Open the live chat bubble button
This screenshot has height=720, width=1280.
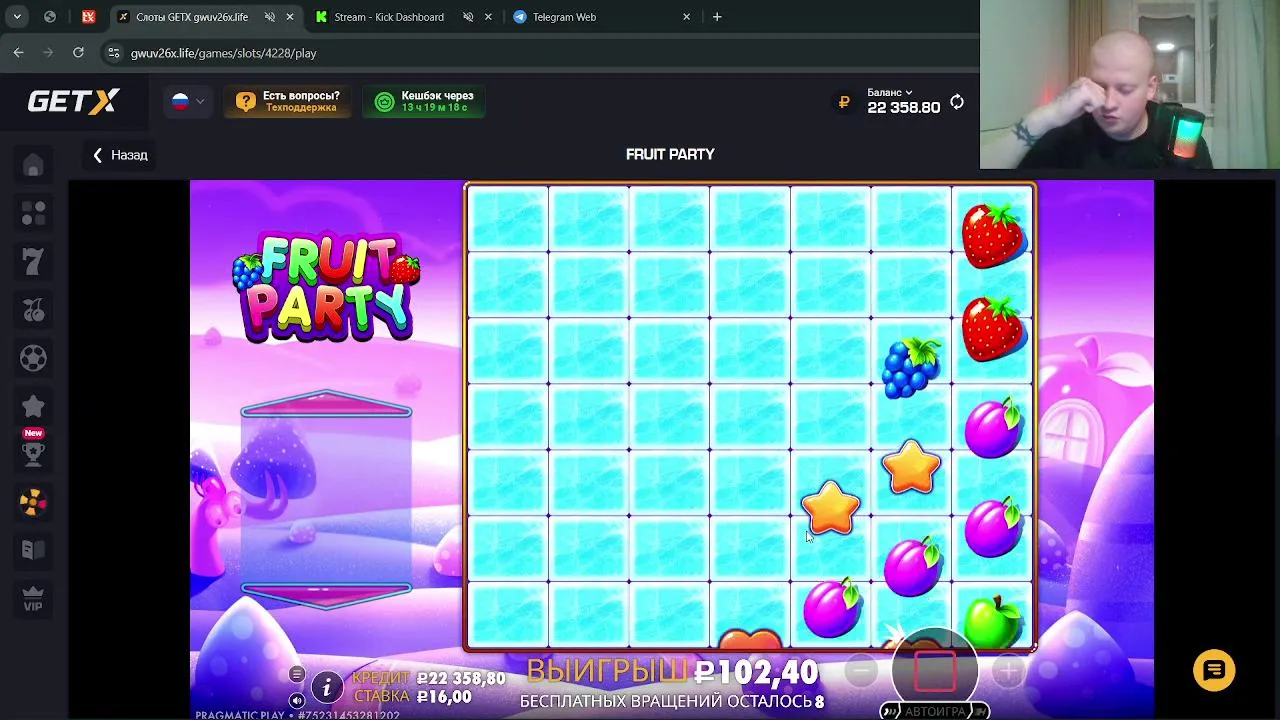[x=1214, y=670]
